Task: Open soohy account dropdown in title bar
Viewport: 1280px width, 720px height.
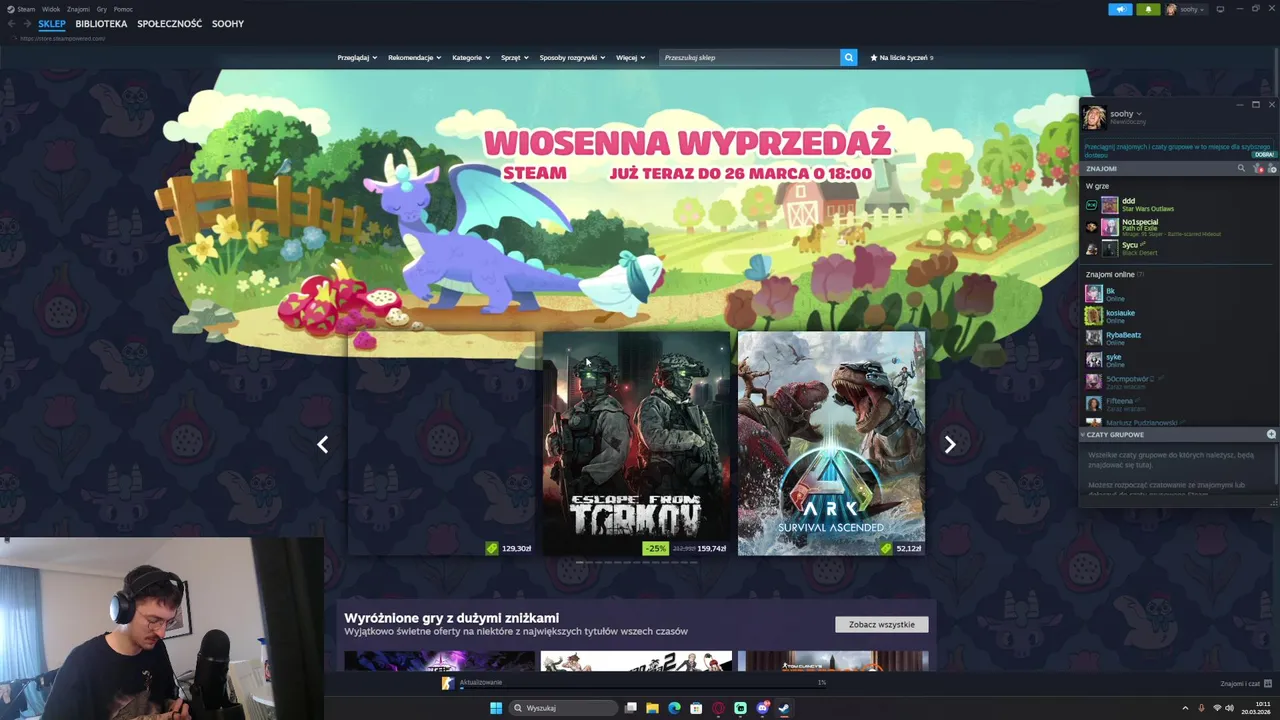Action: coord(1186,9)
